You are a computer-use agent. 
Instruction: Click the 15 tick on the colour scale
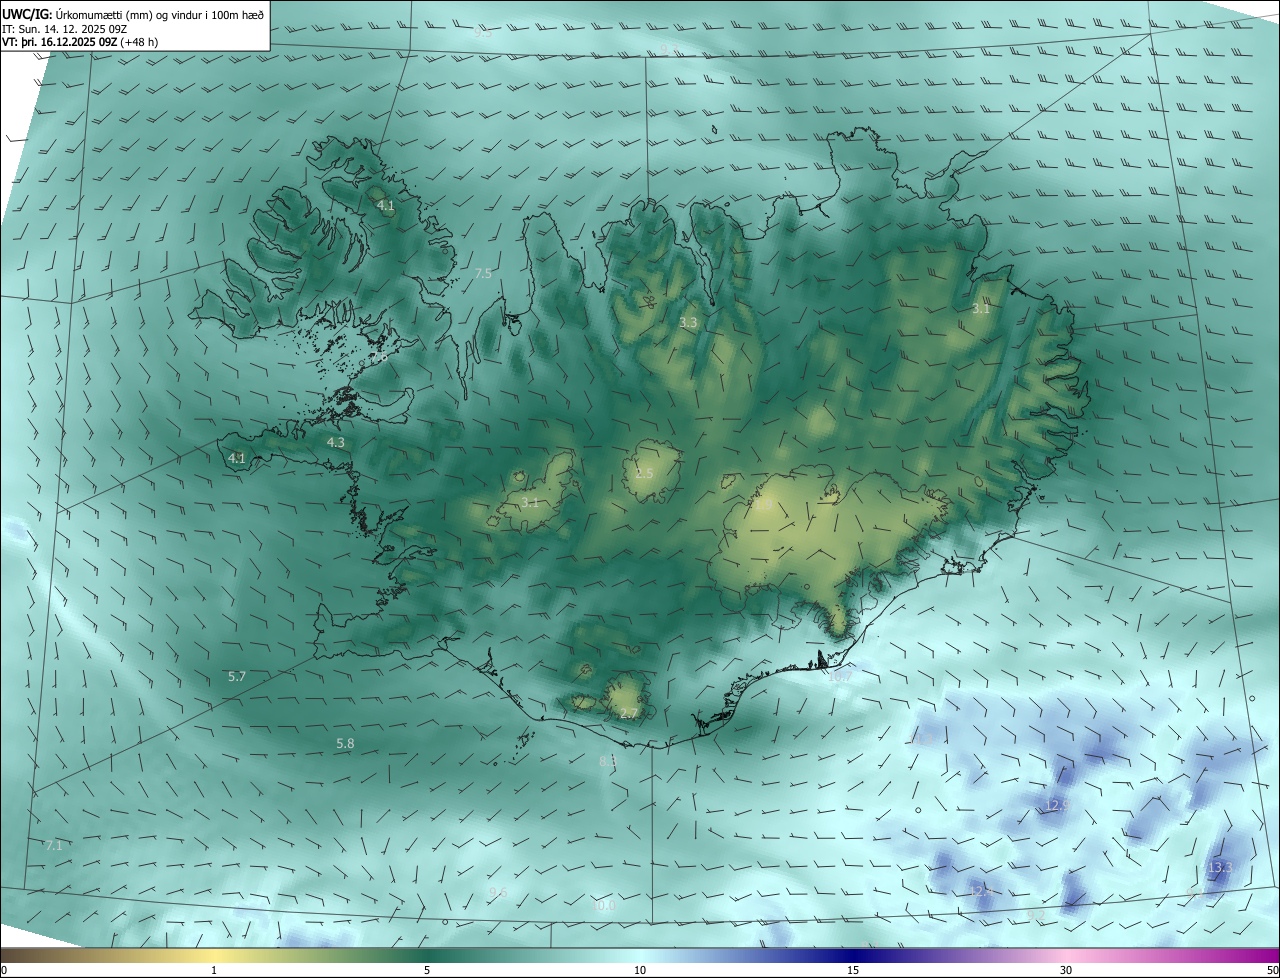(x=853, y=970)
